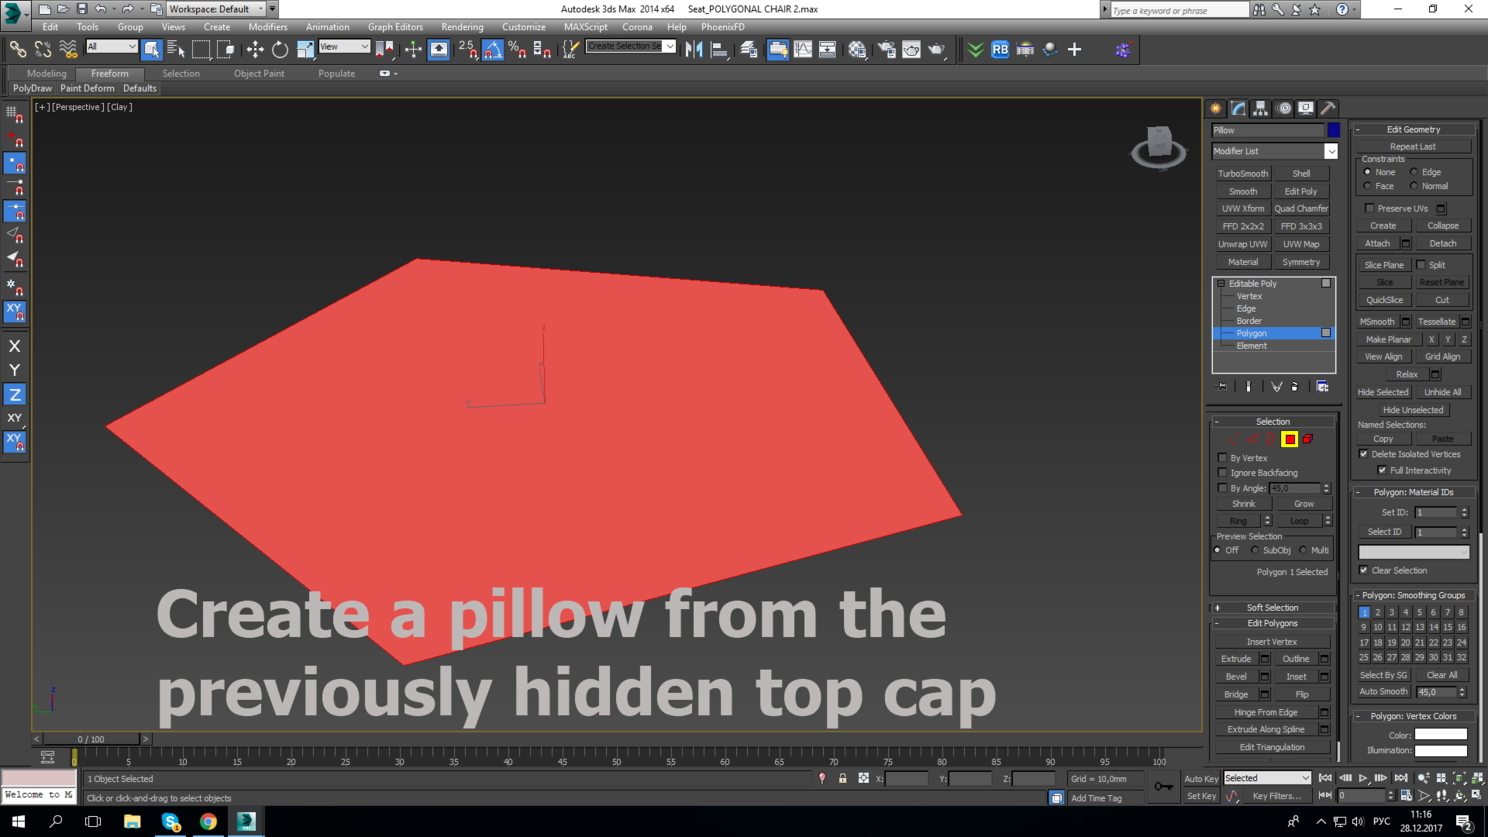The width and height of the screenshot is (1488, 837).
Task: Click Play Animation button
Action: click(1363, 778)
